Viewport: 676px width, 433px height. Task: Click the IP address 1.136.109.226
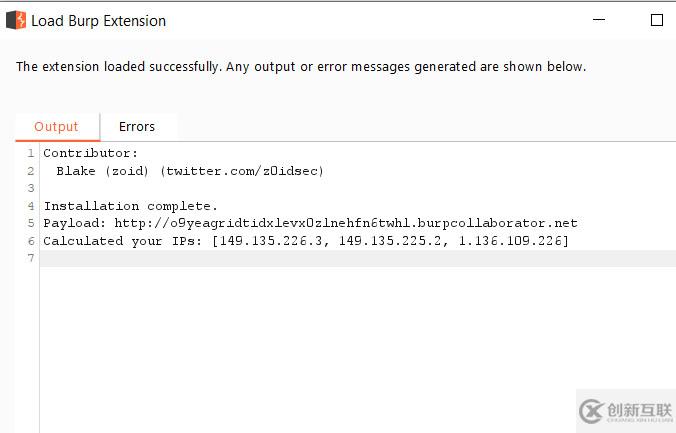click(x=510, y=241)
